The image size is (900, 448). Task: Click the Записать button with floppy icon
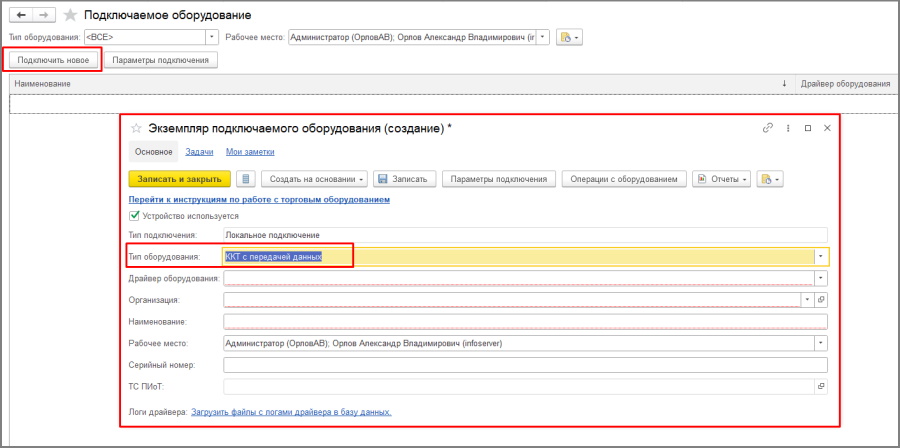pyautogui.click(x=405, y=179)
